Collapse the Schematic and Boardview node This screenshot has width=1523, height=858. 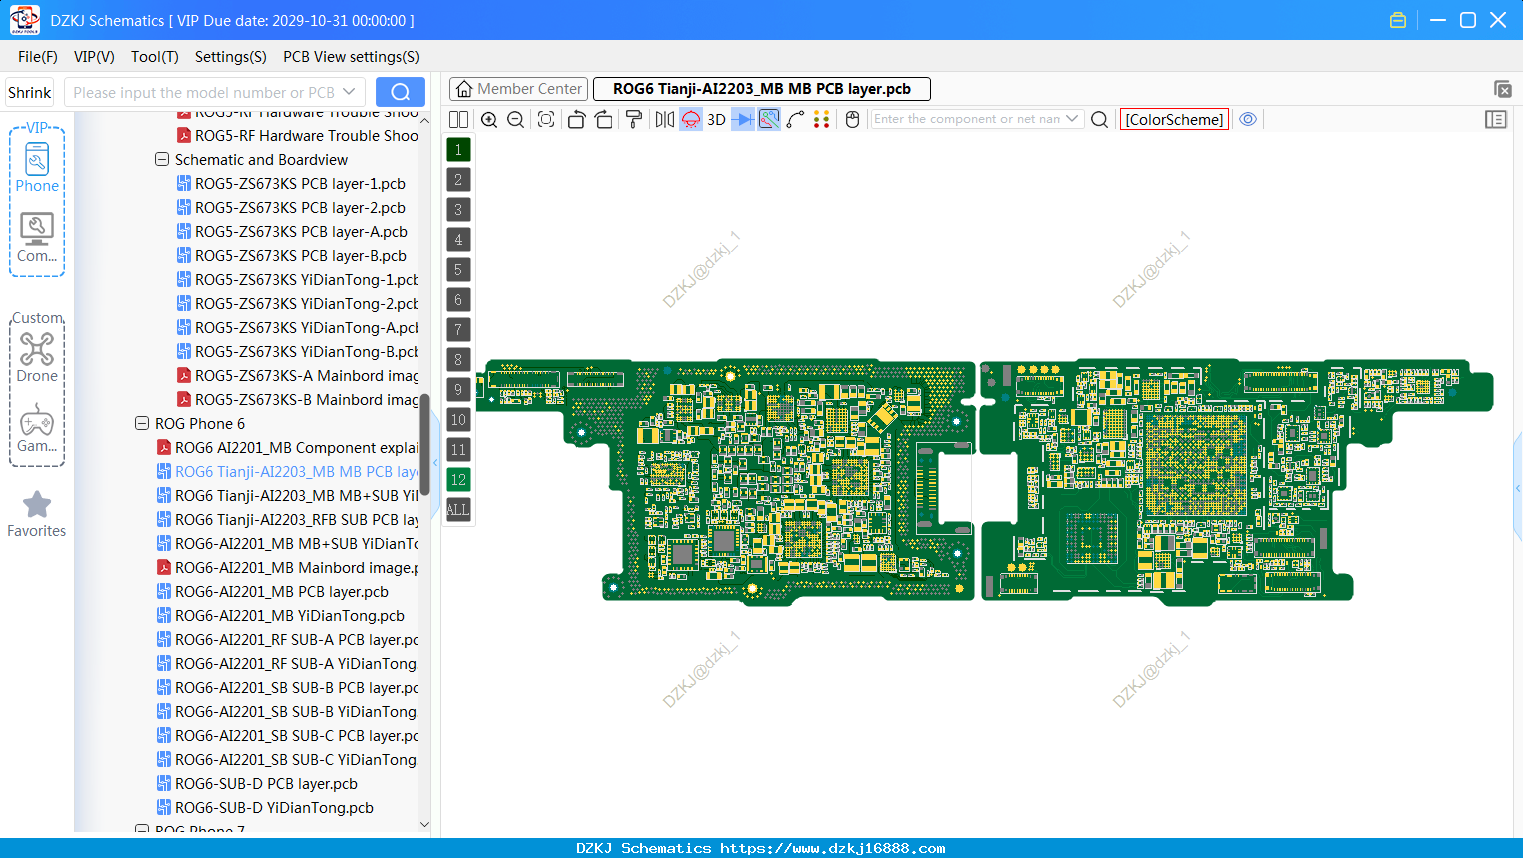point(162,159)
